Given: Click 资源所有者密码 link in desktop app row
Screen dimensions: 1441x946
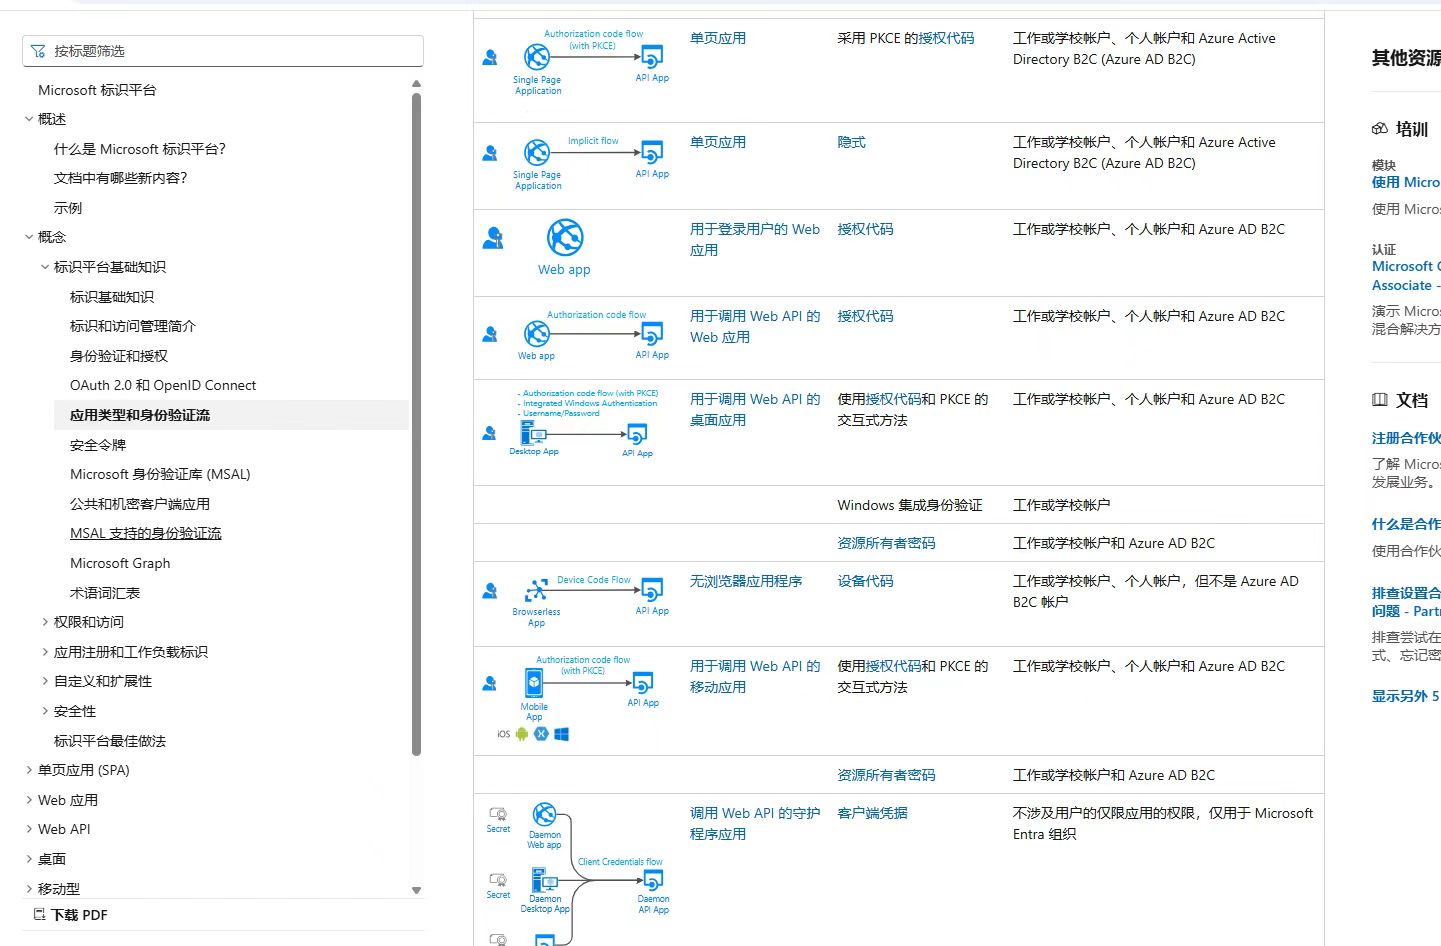Looking at the screenshot, I should (x=886, y=543).
